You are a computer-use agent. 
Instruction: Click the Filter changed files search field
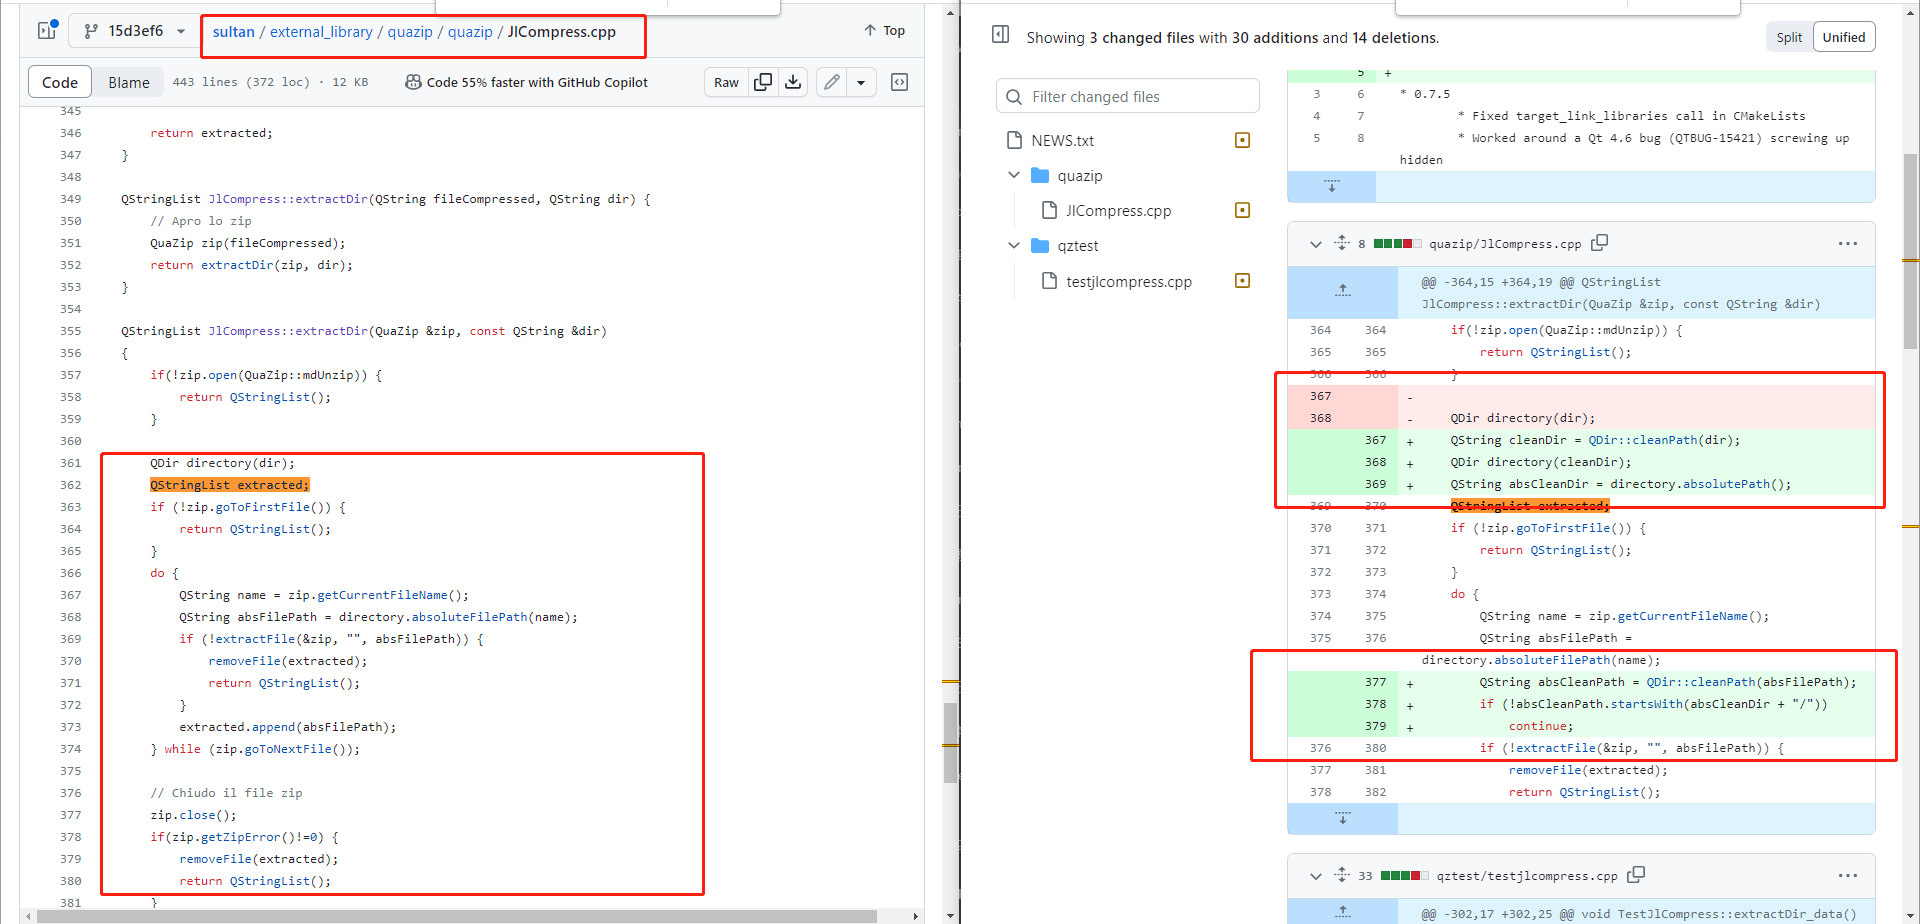coord(1127,96)
